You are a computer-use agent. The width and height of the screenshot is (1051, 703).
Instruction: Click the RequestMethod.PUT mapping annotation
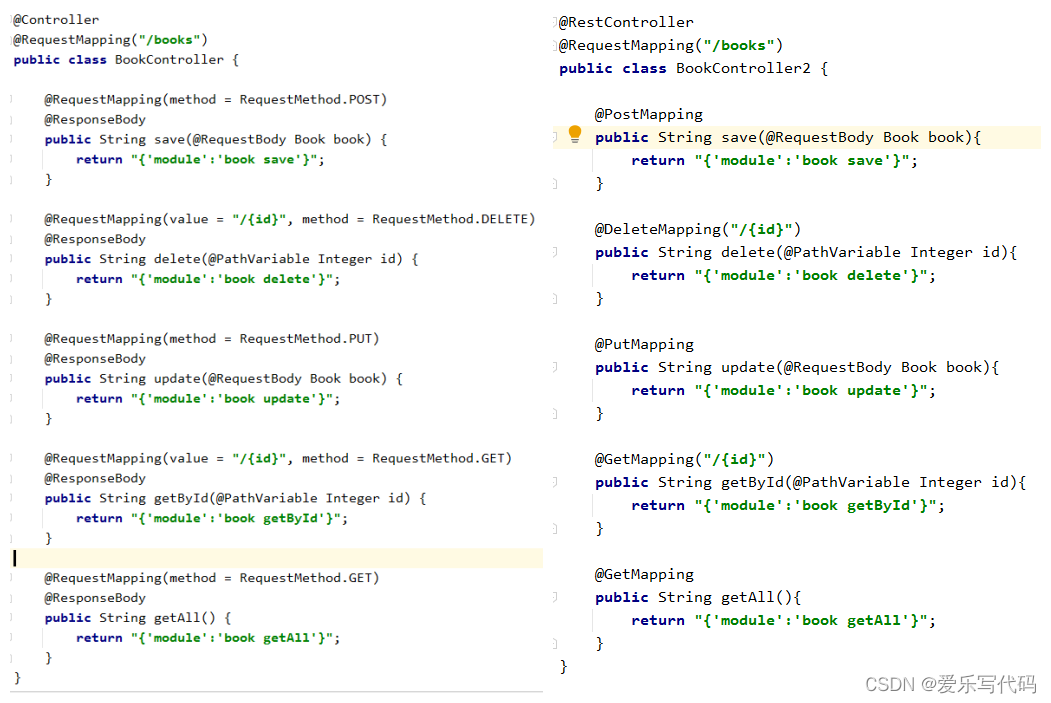212,338
